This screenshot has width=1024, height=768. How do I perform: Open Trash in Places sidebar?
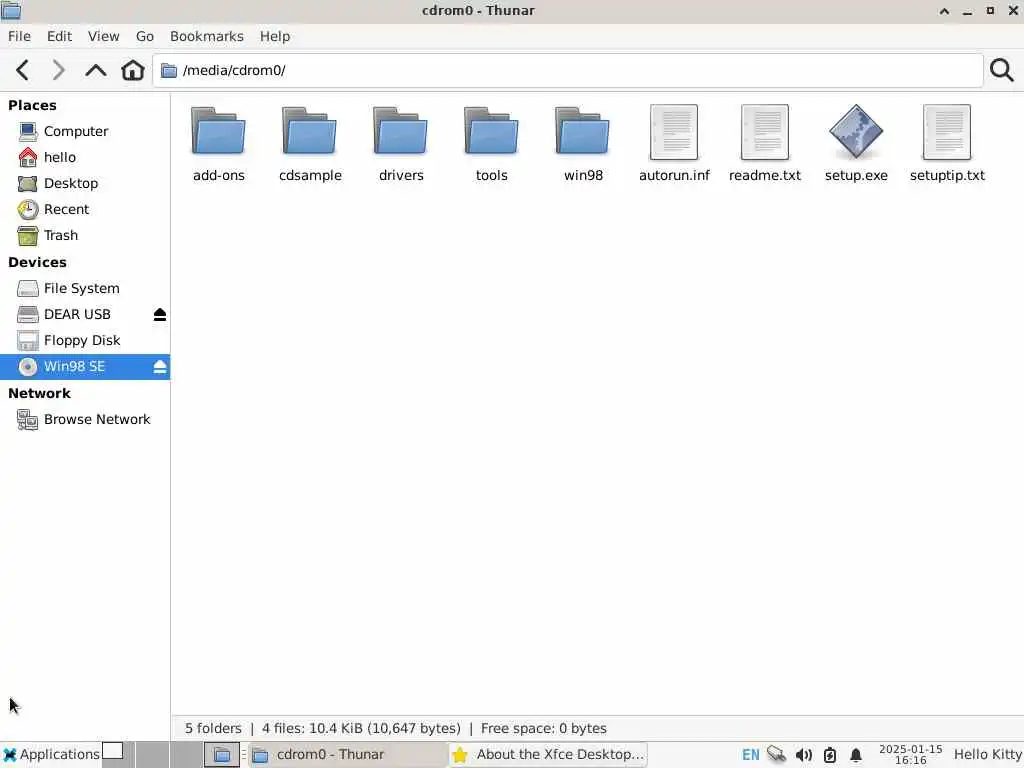coord(85,236)
